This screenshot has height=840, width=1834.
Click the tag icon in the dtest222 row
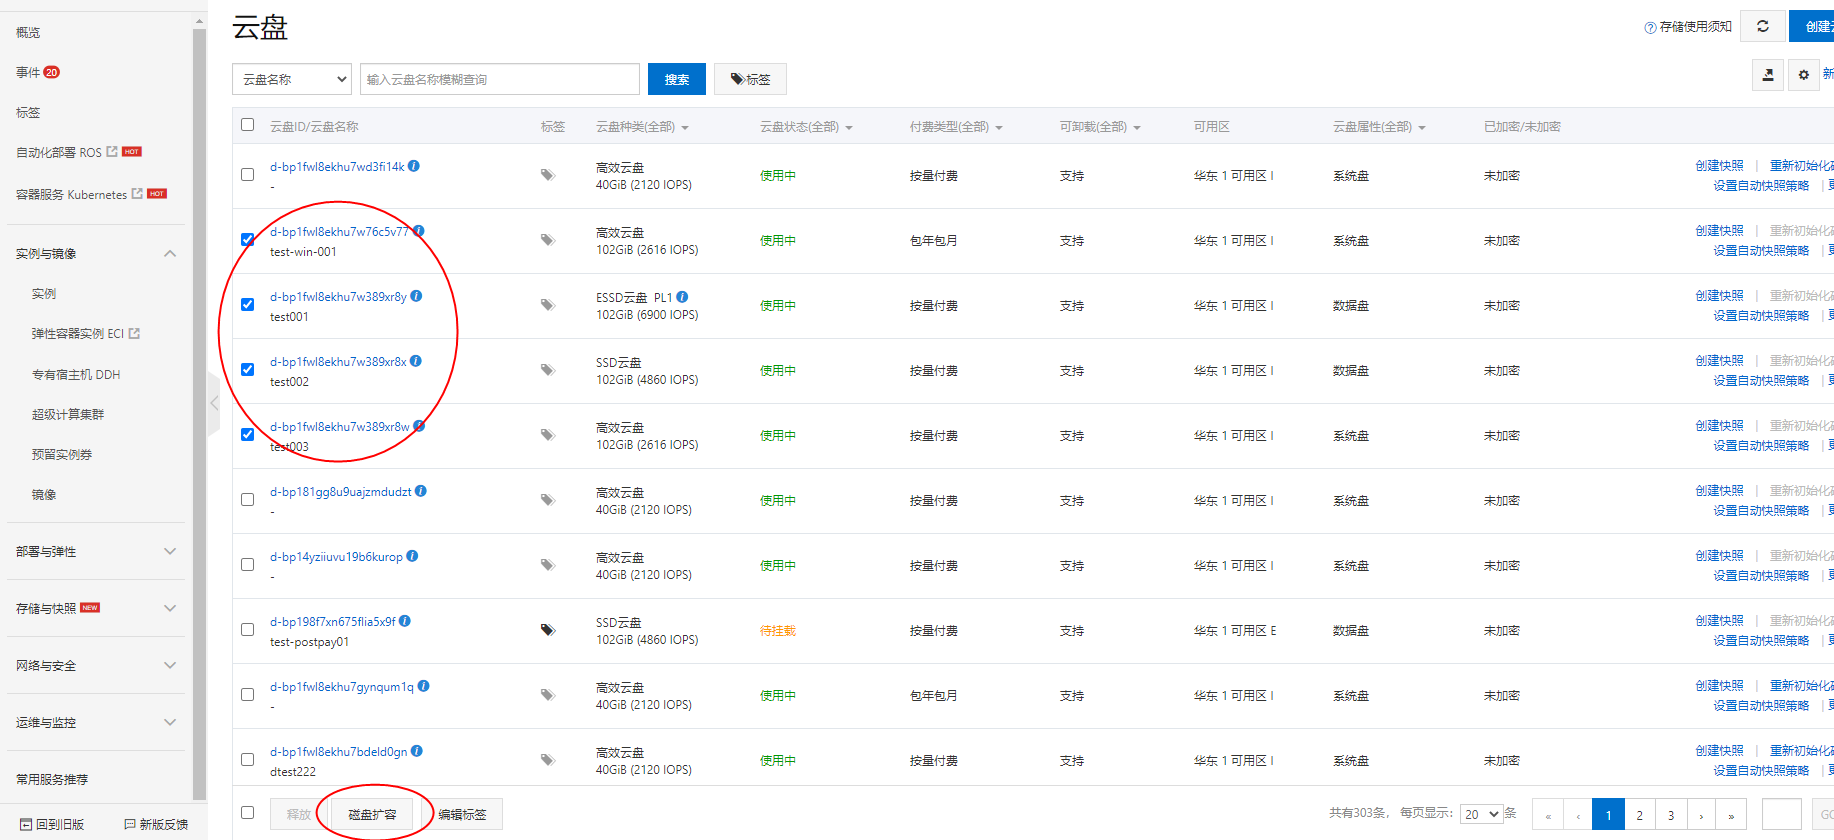point(548,760)
